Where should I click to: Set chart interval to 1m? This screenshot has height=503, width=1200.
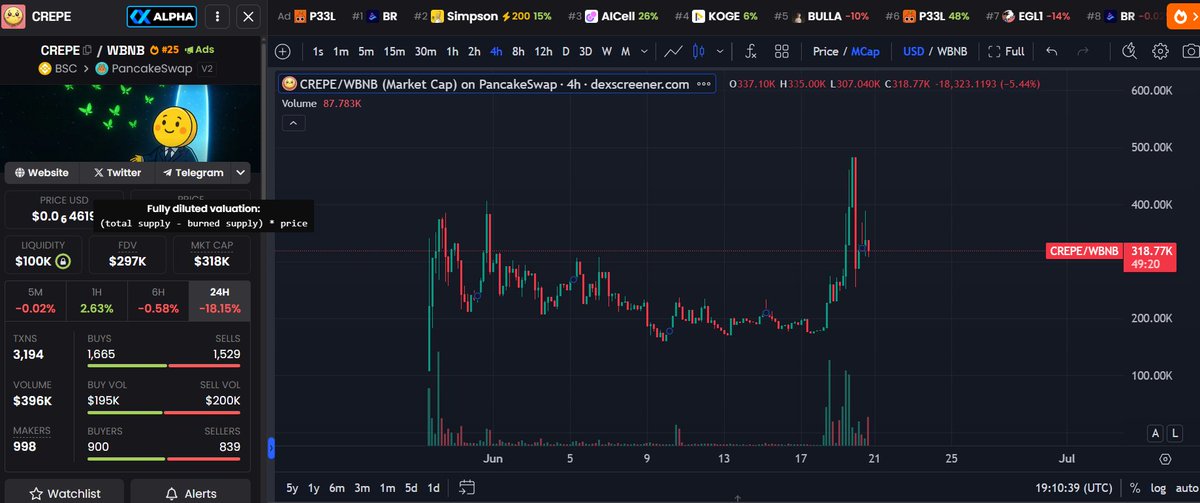click(x=341, y=51)
